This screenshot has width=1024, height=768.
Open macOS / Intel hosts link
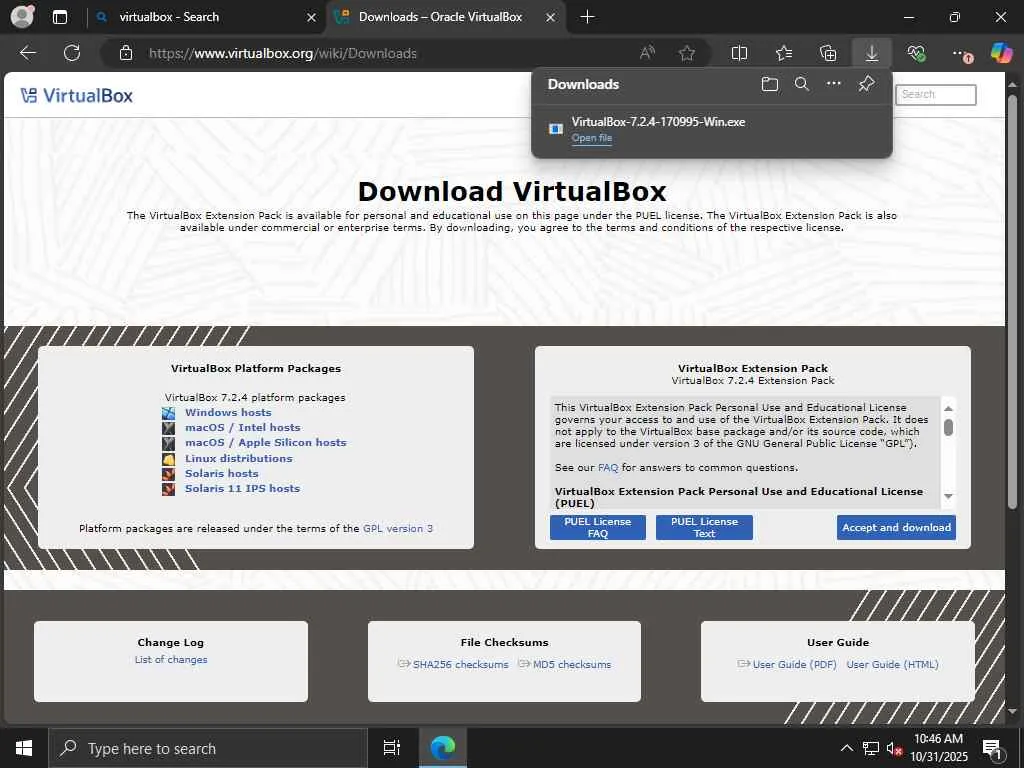click(x=242, y=428)
